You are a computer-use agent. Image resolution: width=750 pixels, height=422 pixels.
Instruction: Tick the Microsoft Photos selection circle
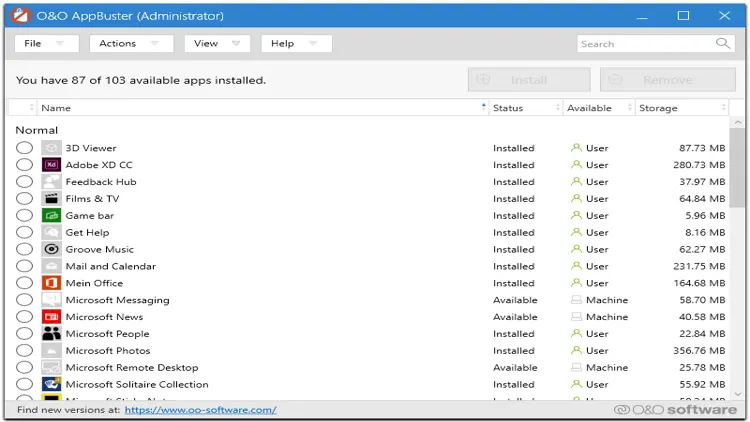point(24,351)
